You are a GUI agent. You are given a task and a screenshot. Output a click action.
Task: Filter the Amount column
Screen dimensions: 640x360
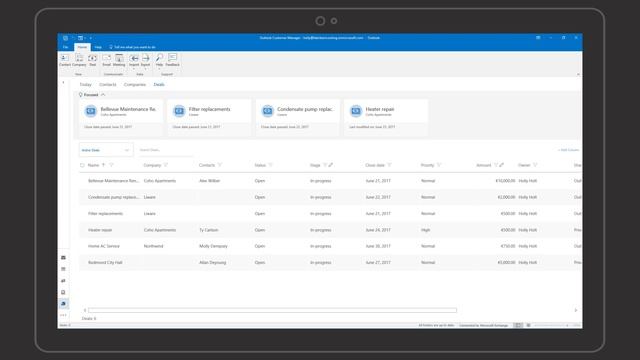coord(496,165)
